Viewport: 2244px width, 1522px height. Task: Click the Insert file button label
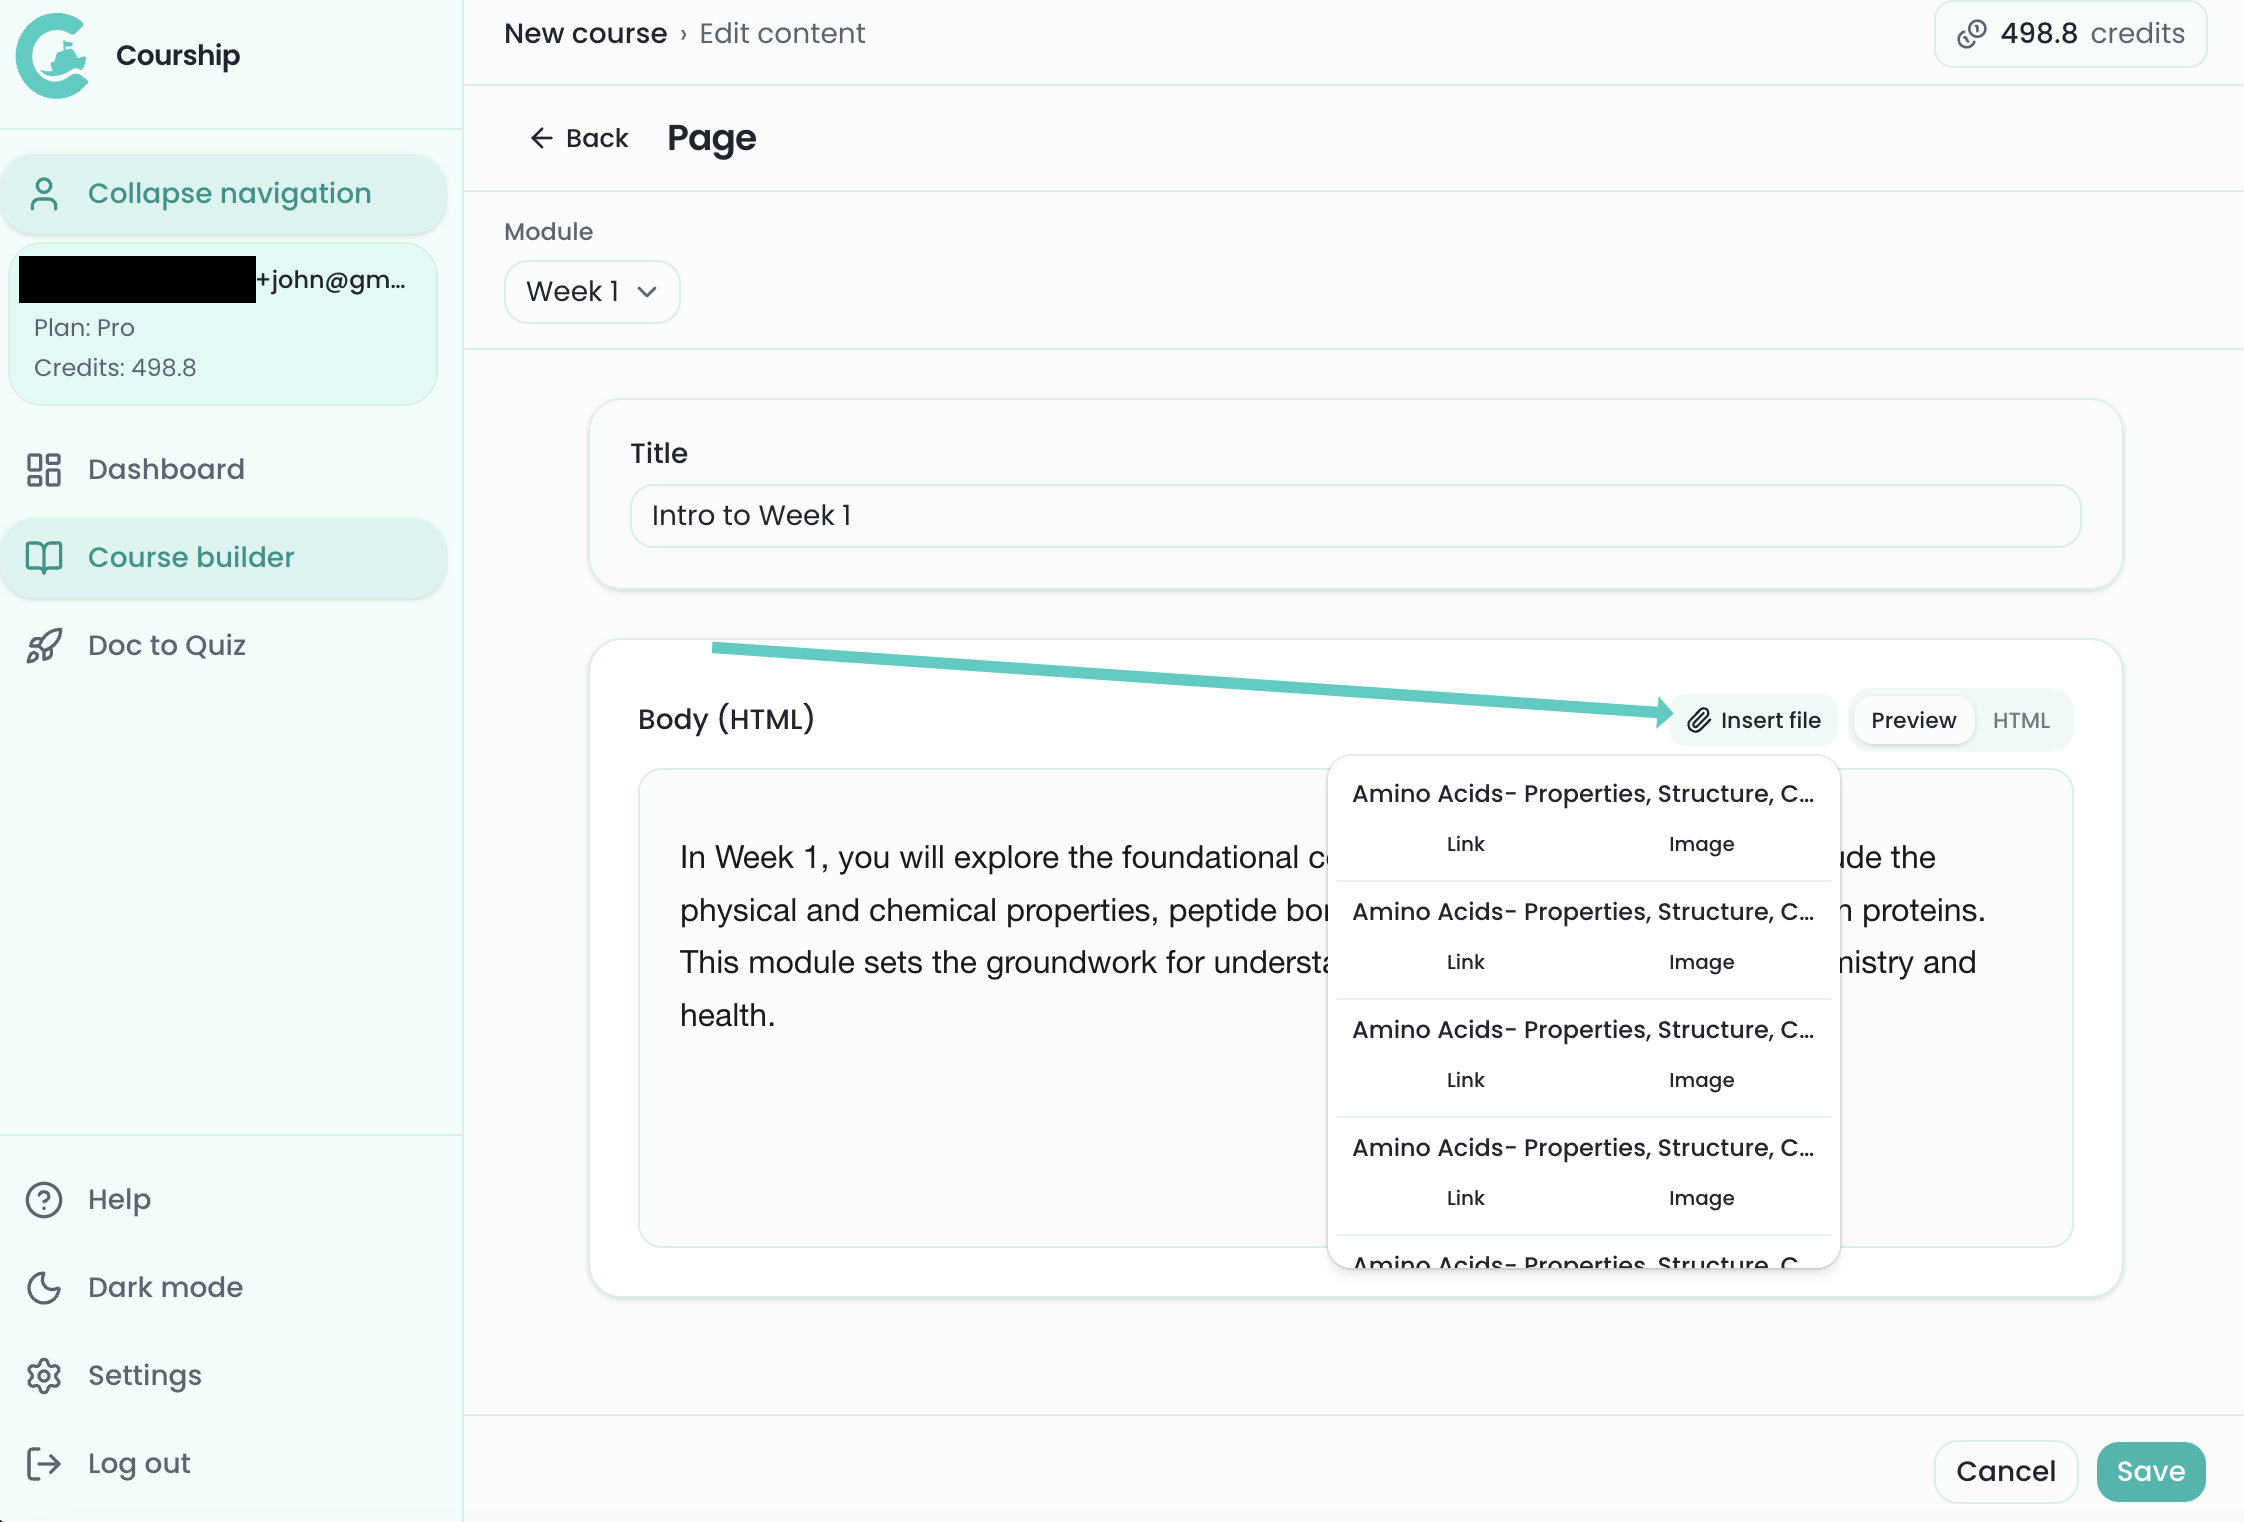(x=1770, y=720)
